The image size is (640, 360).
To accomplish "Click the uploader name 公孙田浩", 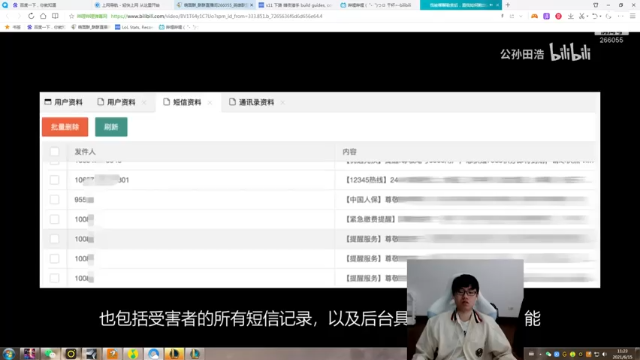I will pyautogui.click(x=522, y=54).
